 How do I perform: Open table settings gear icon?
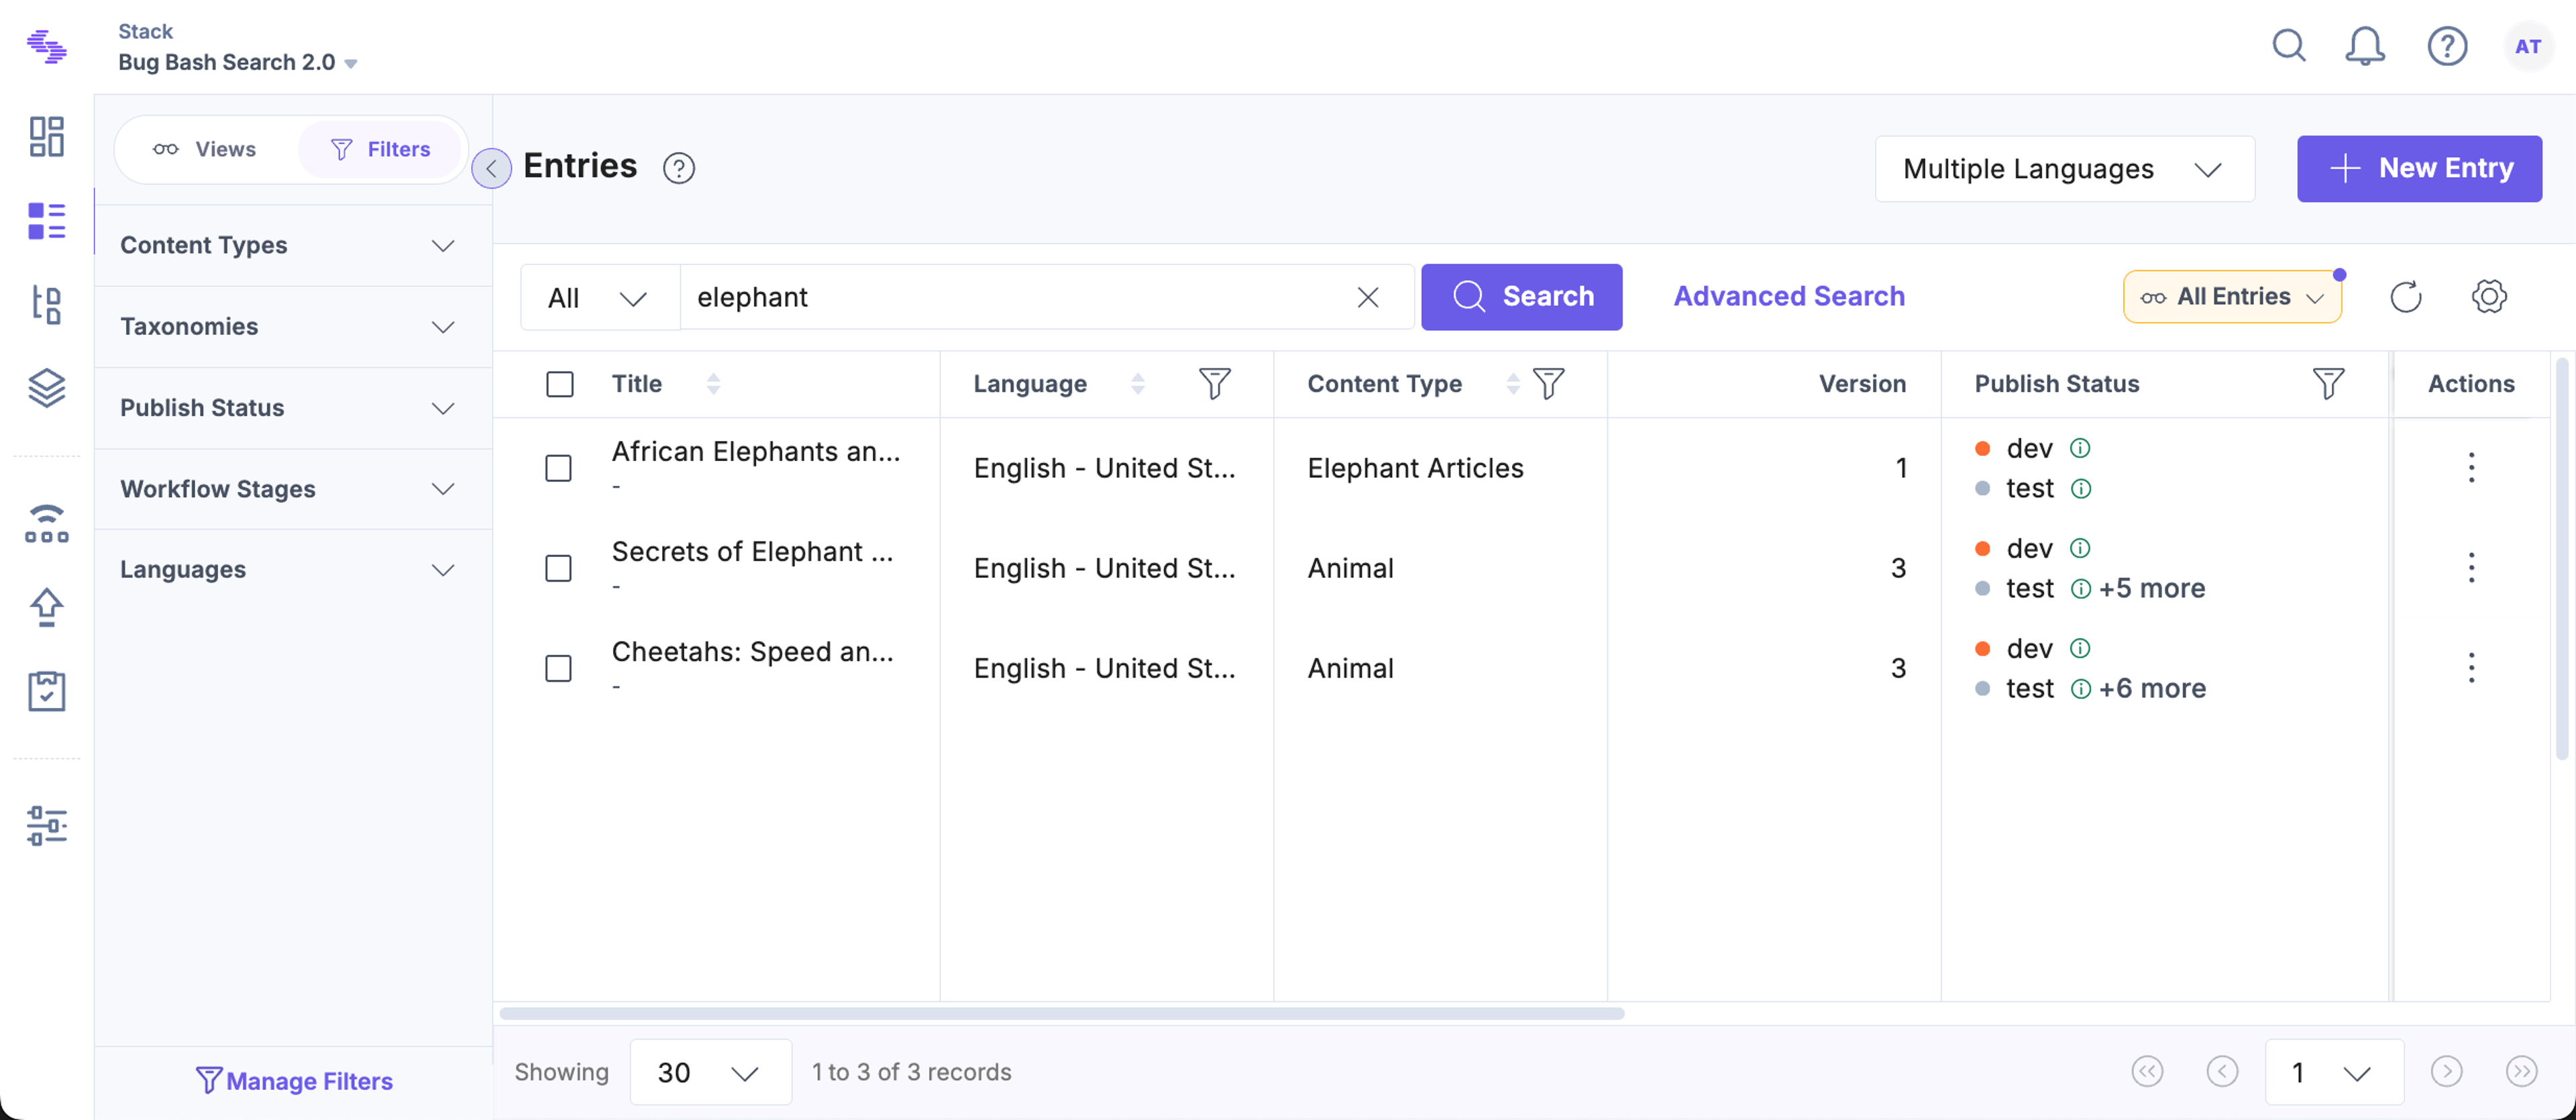[2489, 297]
